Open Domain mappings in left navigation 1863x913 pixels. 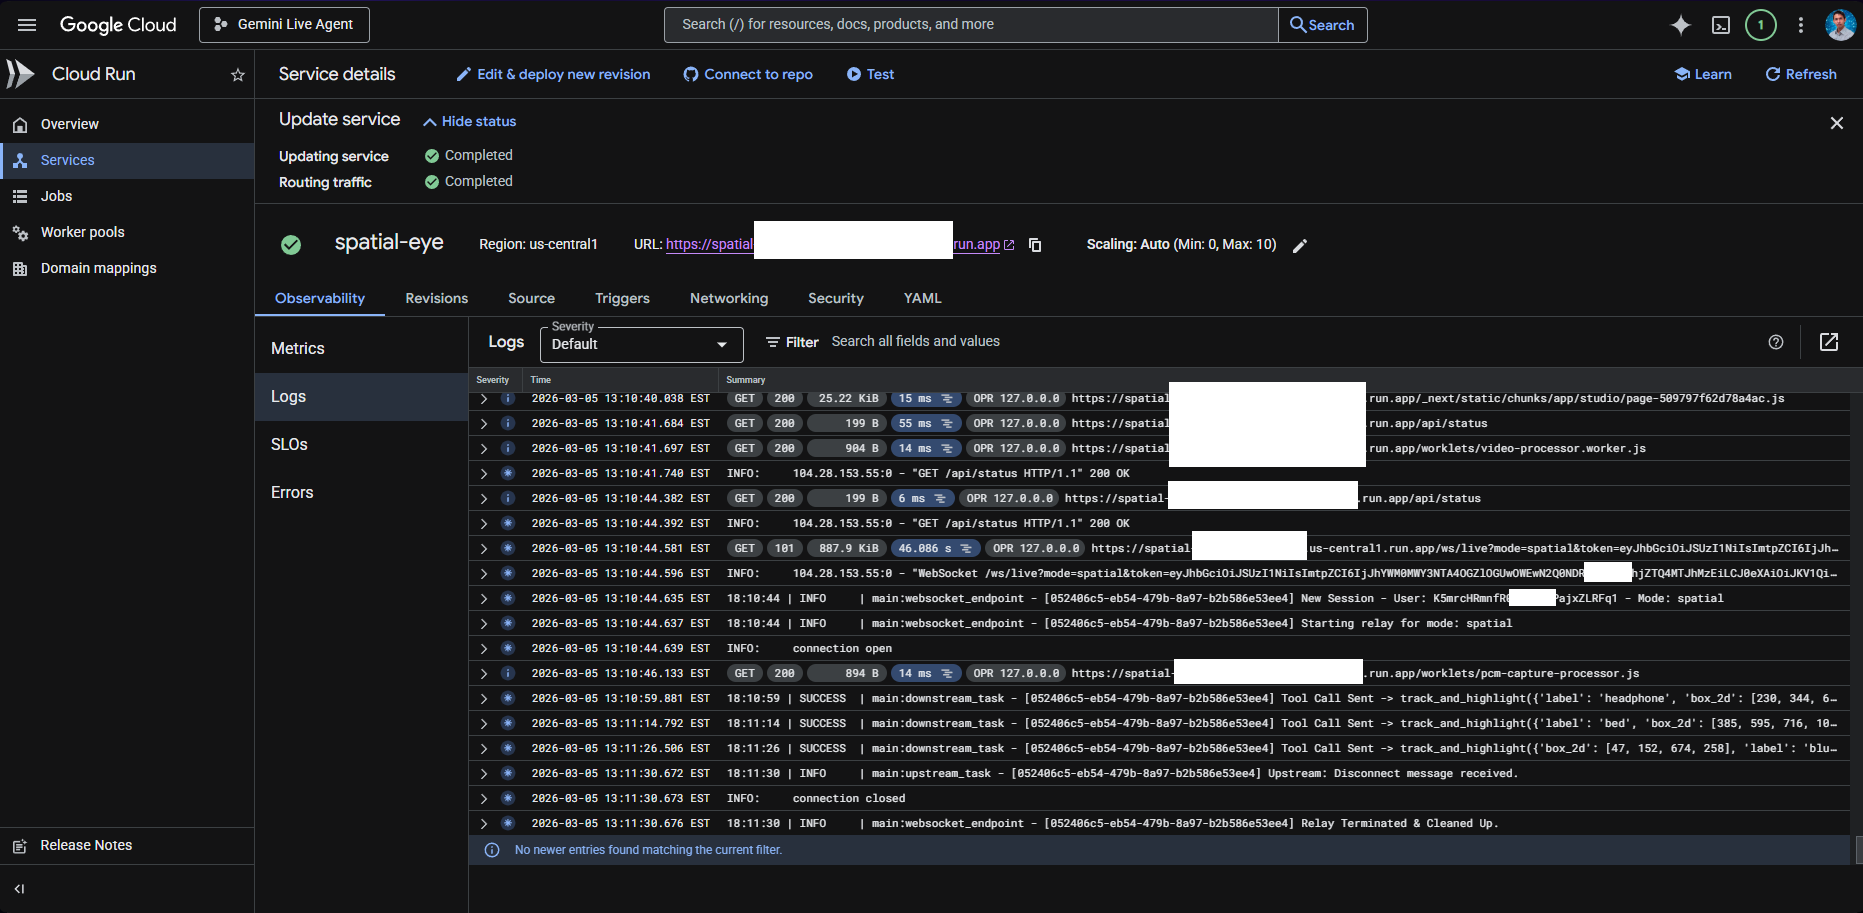point(127,269)
